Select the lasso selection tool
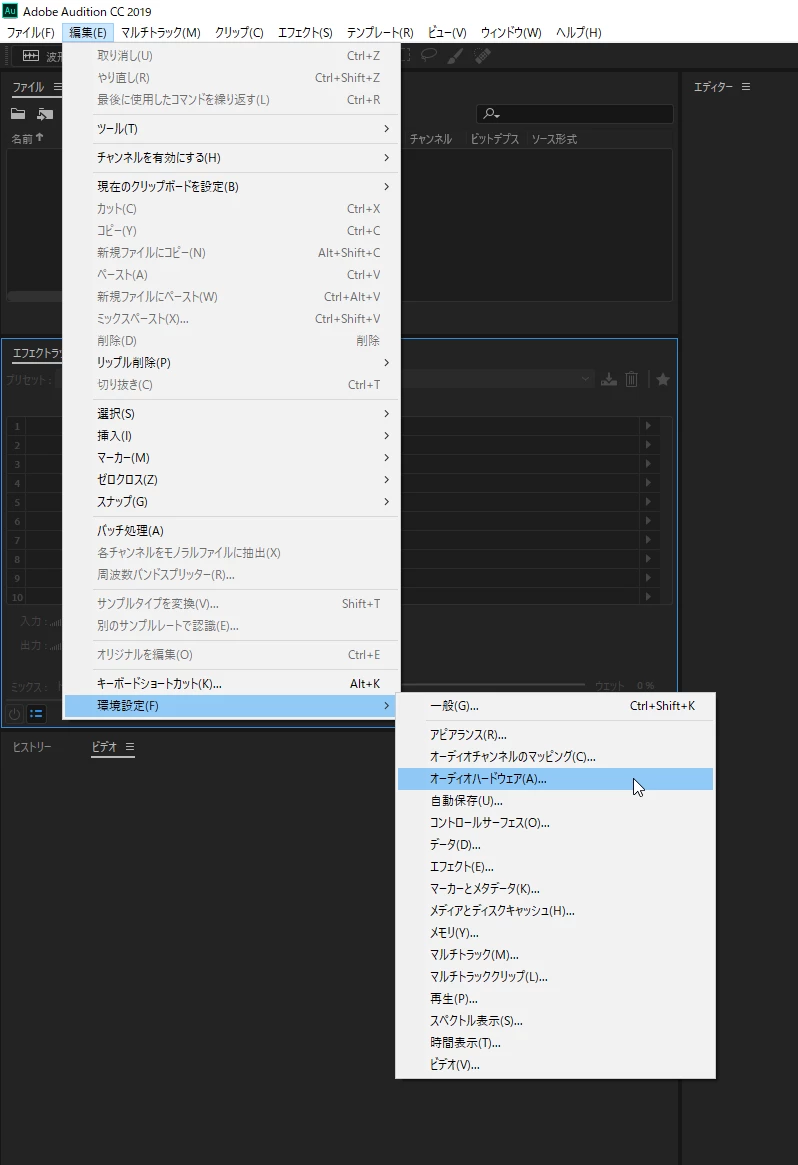 [x=429, y=55]
